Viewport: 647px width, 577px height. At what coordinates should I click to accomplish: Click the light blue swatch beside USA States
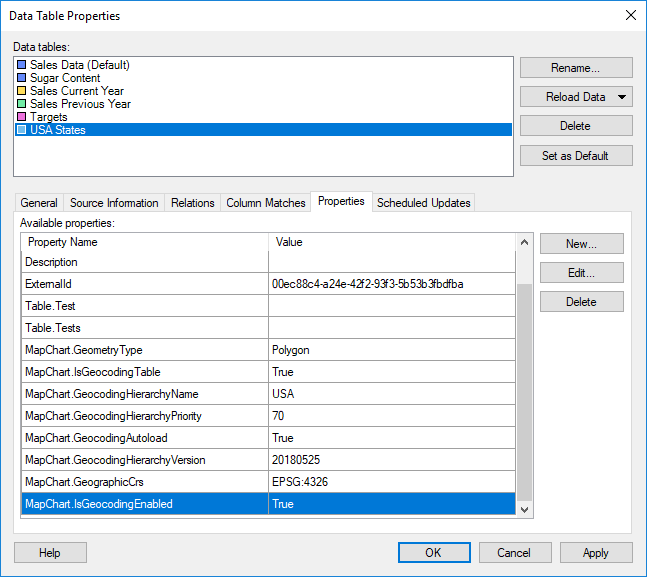pyautogui.click(x=21, y=130)
